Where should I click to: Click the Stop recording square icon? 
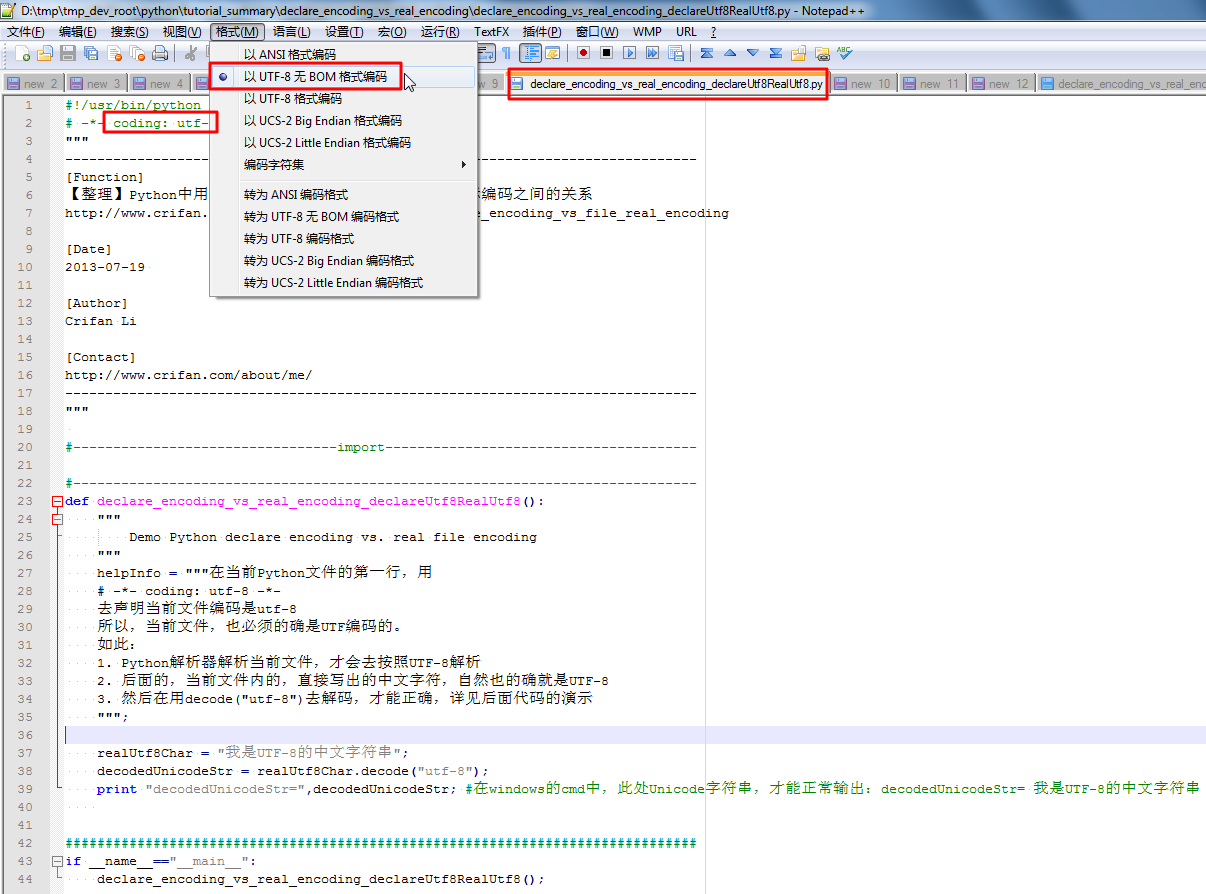(x=606, y=53)
